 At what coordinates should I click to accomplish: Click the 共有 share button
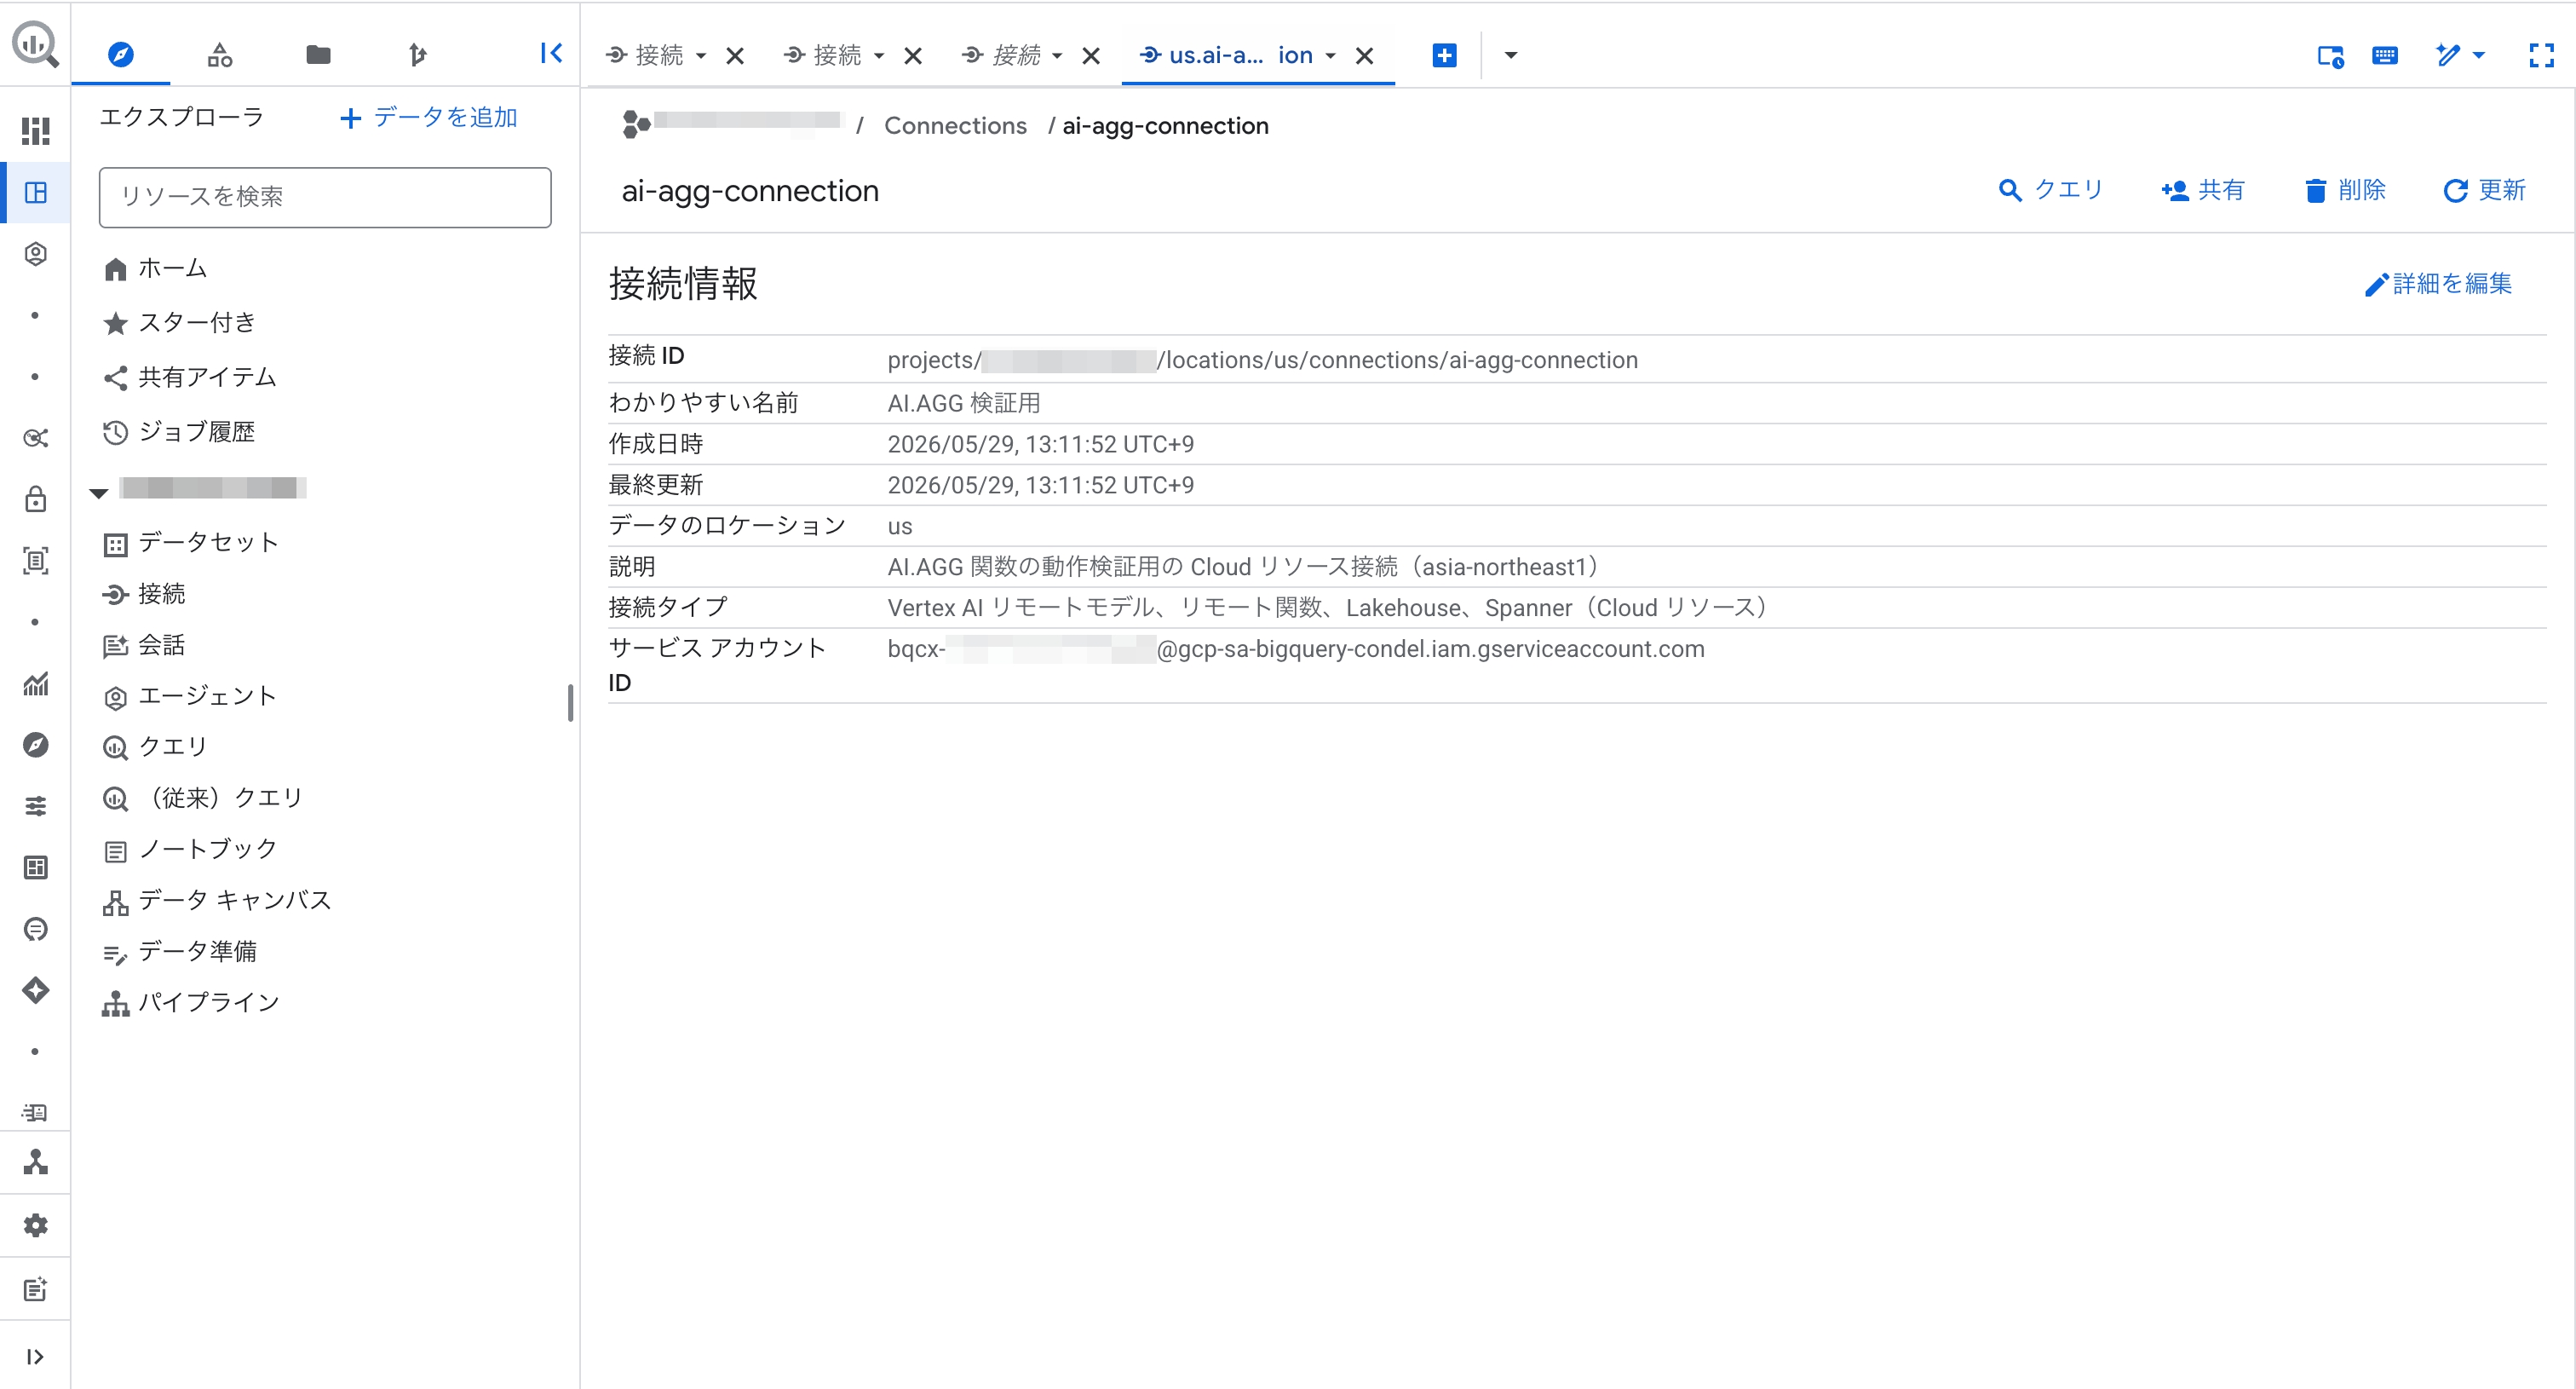pyautogui.click(x=2202, y=190)
